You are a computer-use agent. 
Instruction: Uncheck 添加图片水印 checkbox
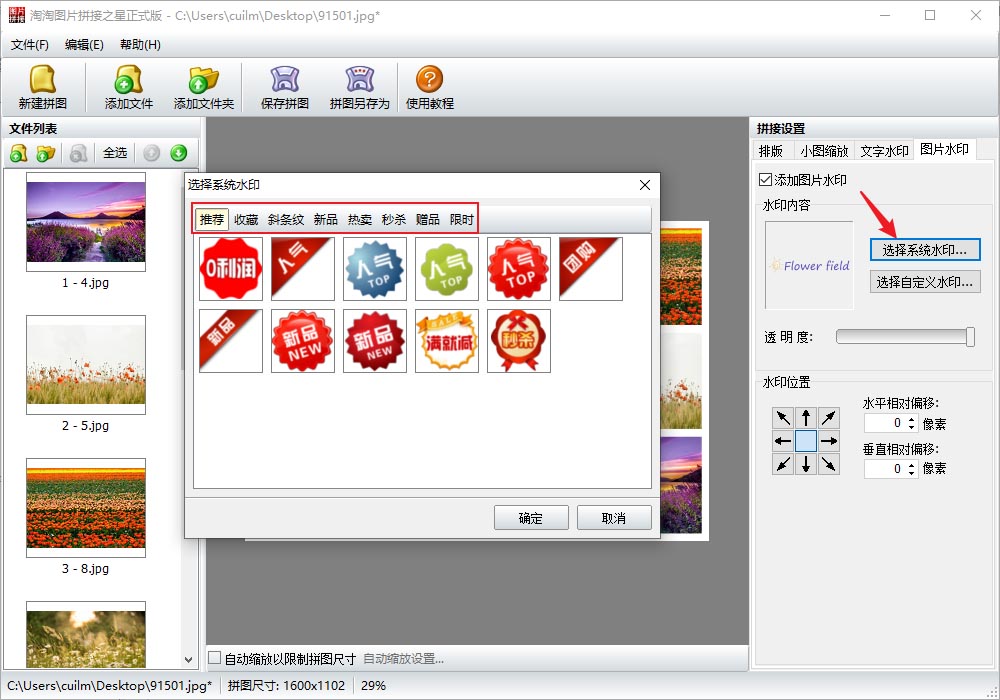[766, 180]
